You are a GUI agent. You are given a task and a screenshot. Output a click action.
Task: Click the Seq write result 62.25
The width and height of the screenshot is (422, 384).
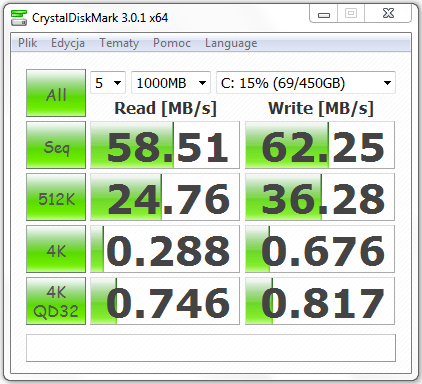click(320, 145)
